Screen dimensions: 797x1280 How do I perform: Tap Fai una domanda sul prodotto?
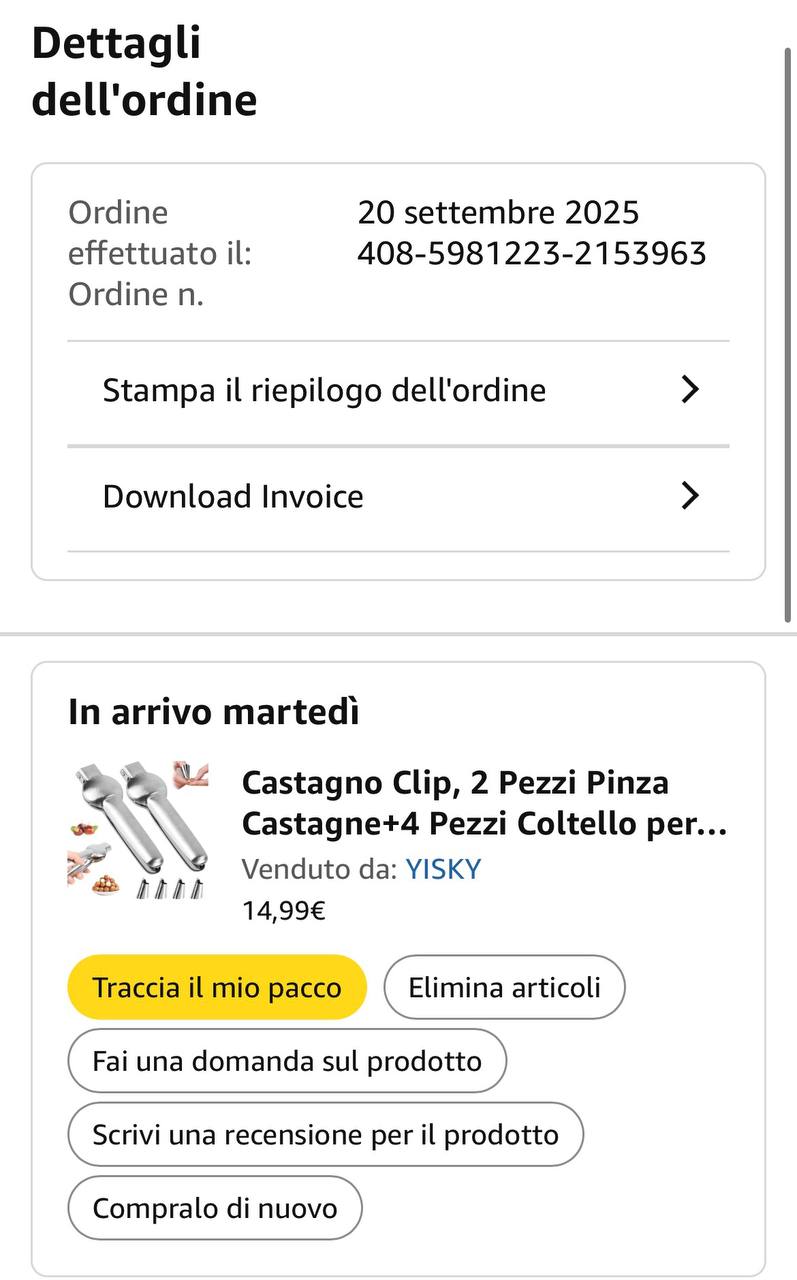tap(287, 1061)
